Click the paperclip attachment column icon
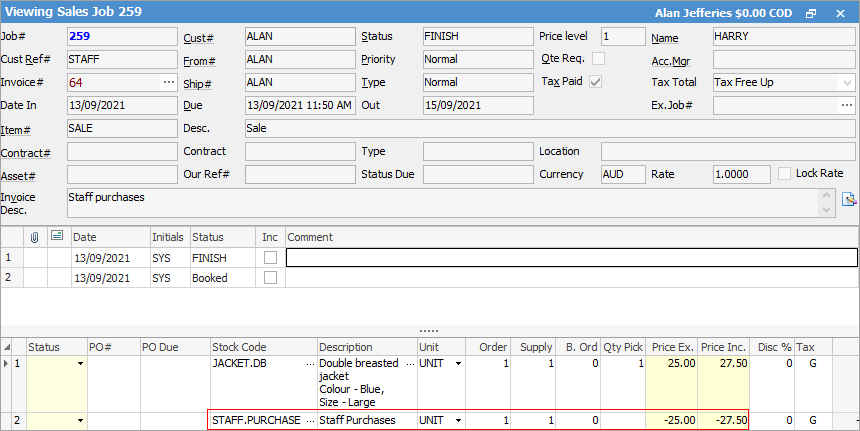 [33, 237]
